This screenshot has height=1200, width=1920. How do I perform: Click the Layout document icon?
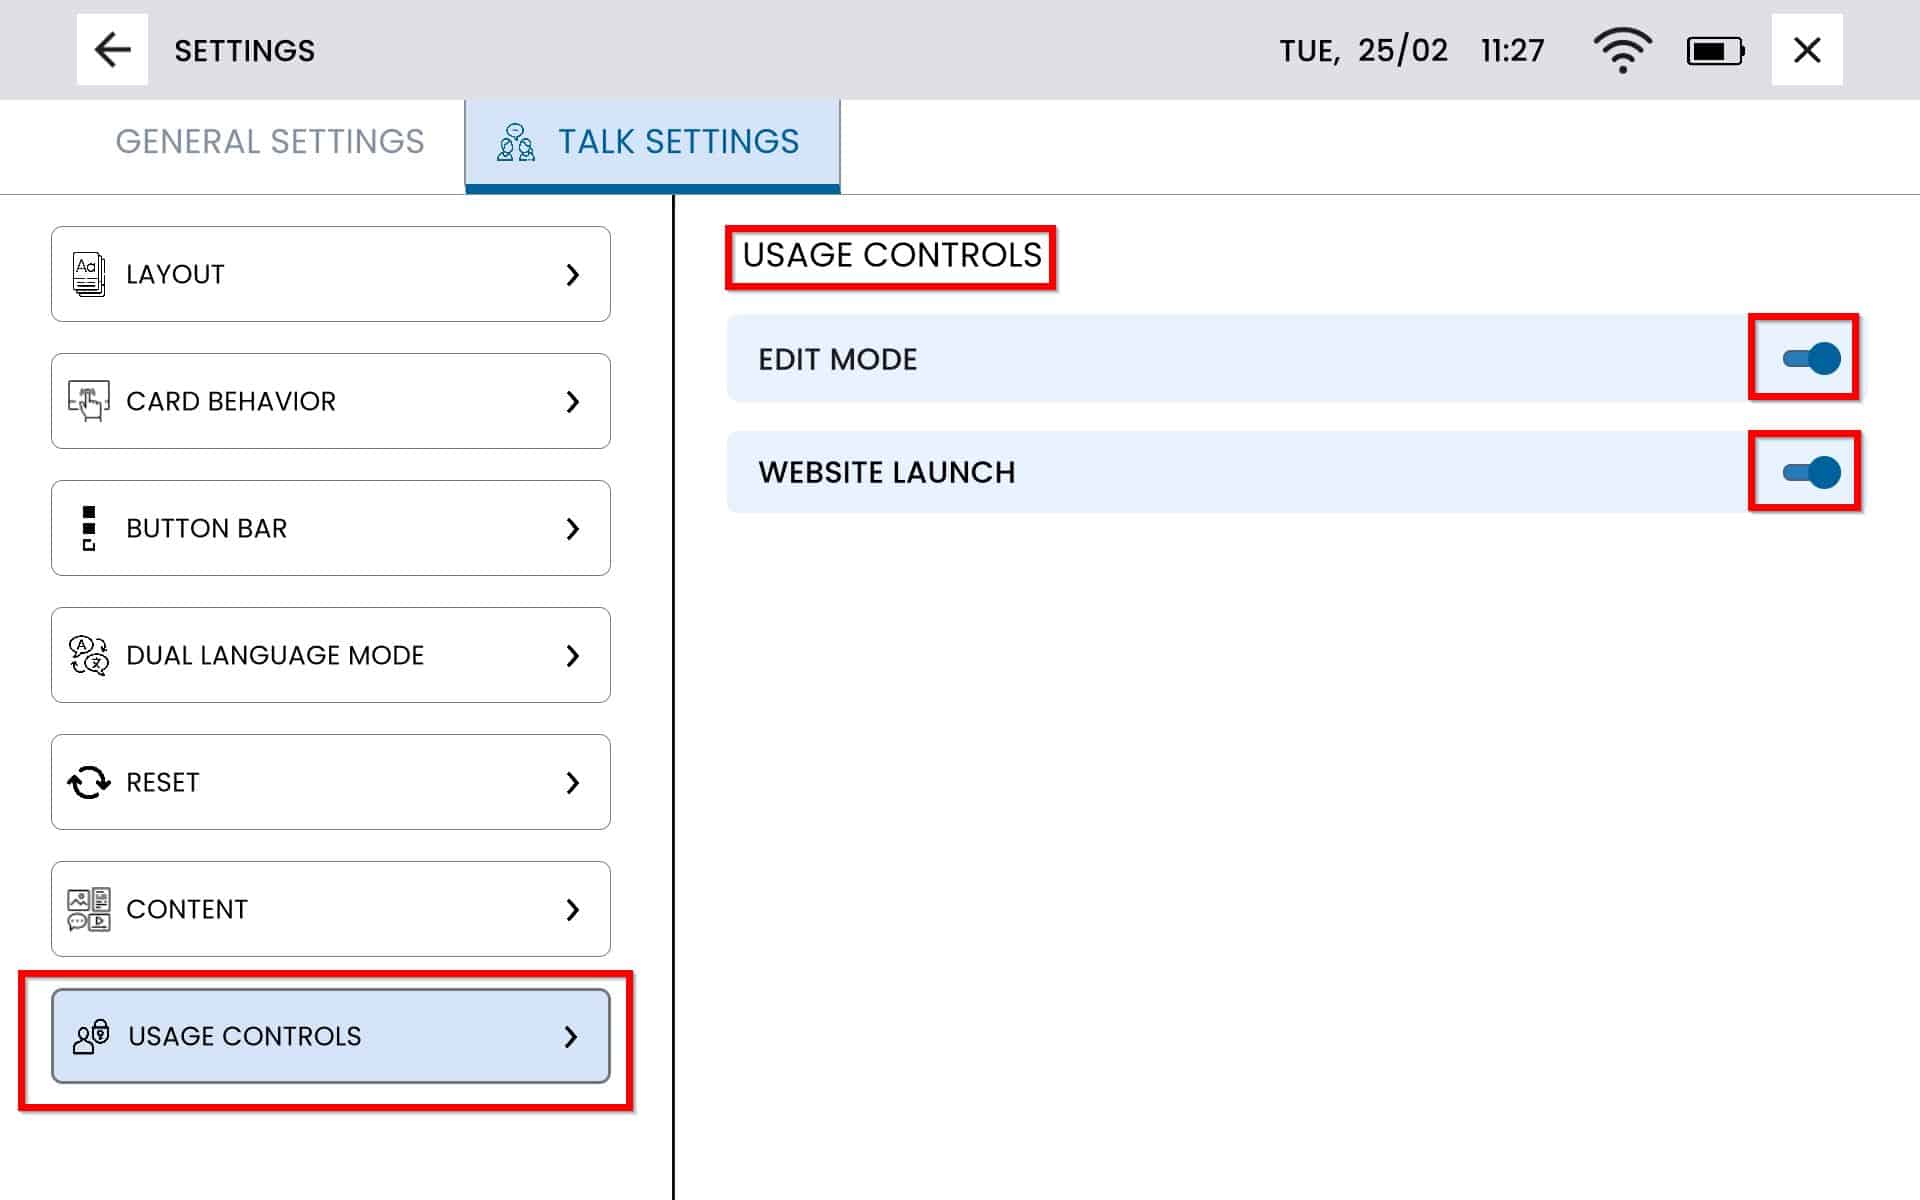coord(88,274)
